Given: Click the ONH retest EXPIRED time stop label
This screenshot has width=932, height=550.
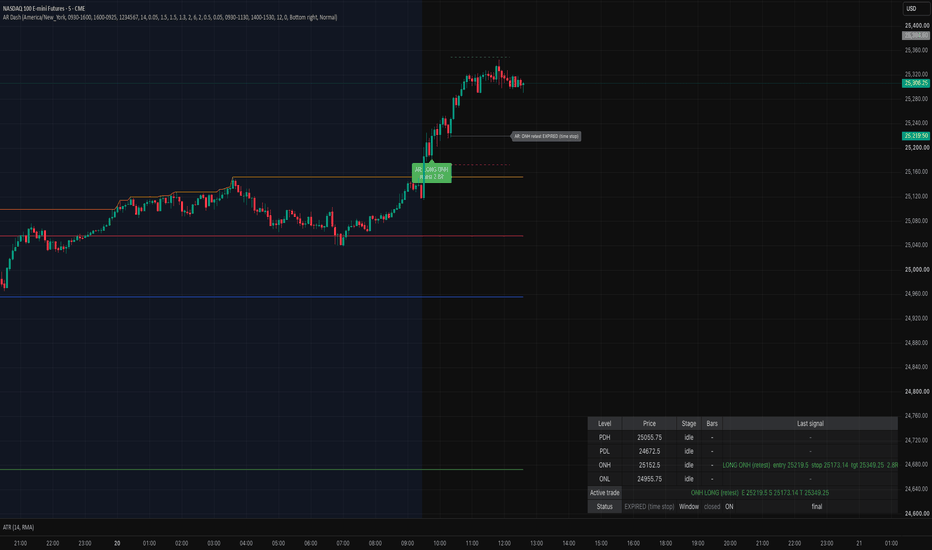Looking at the screenshot, I should click(x=546, y=136).
